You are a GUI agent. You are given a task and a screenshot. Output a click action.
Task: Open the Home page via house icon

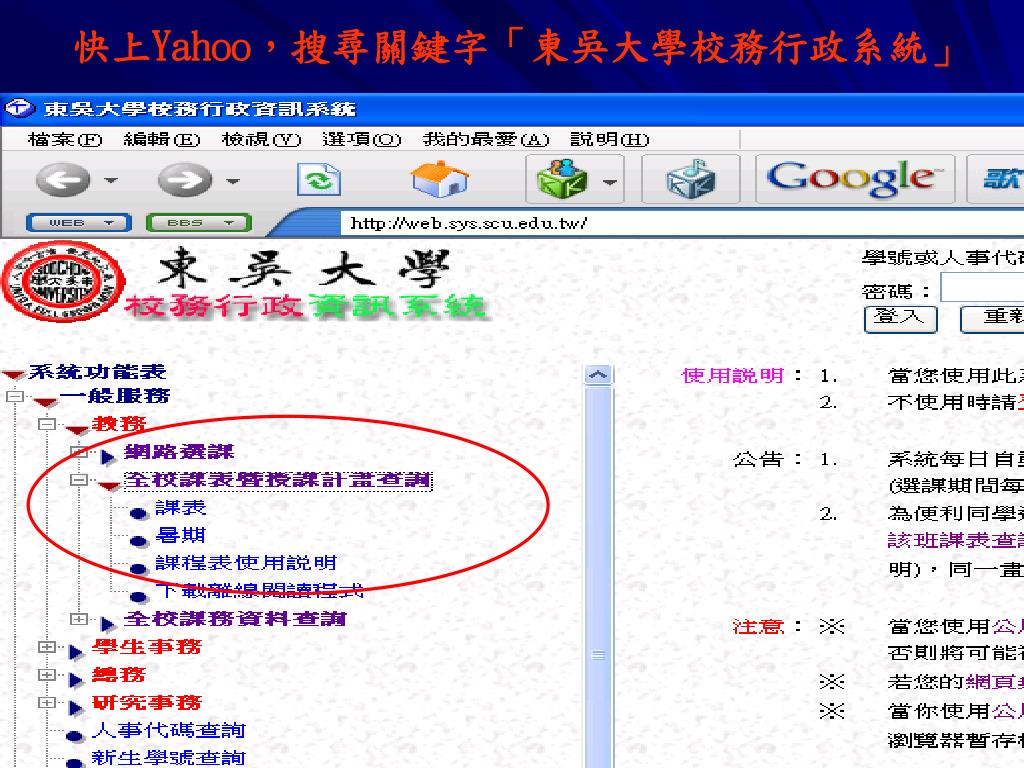(440, 179)
